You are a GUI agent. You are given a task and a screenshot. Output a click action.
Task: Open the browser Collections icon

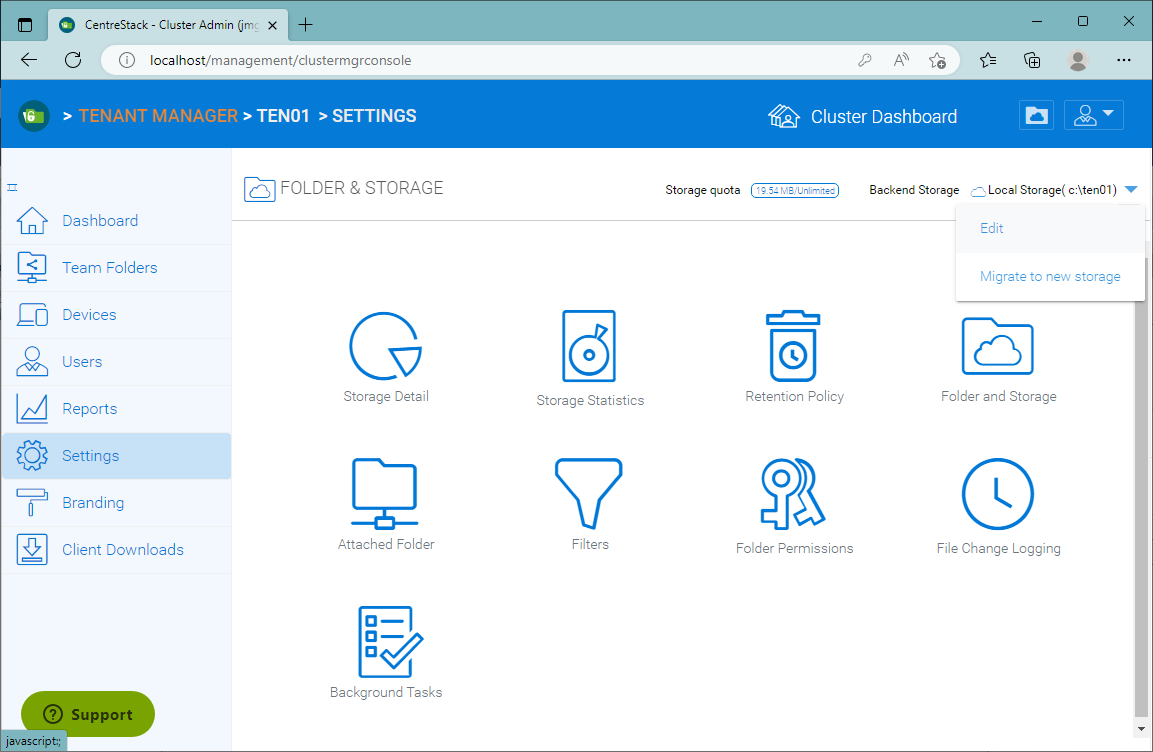(x=1032, y=60)
